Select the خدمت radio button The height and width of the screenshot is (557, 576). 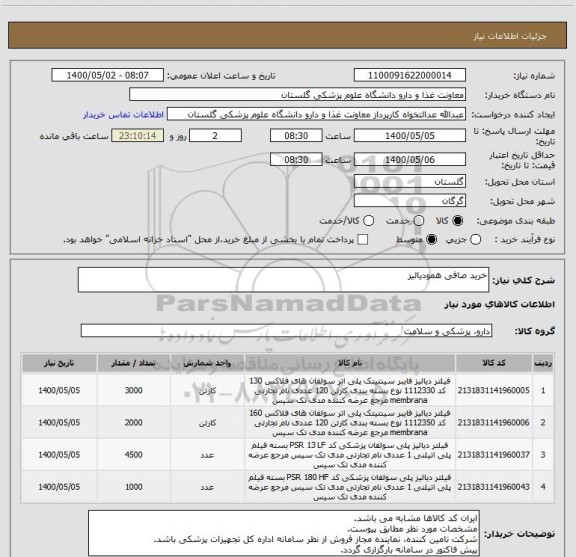click(x=419, y=220)
